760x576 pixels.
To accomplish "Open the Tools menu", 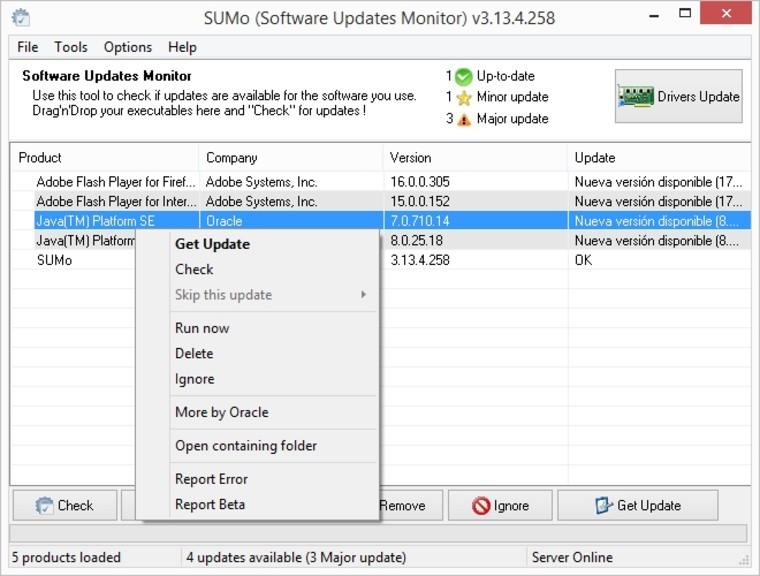I will [71, 47].
